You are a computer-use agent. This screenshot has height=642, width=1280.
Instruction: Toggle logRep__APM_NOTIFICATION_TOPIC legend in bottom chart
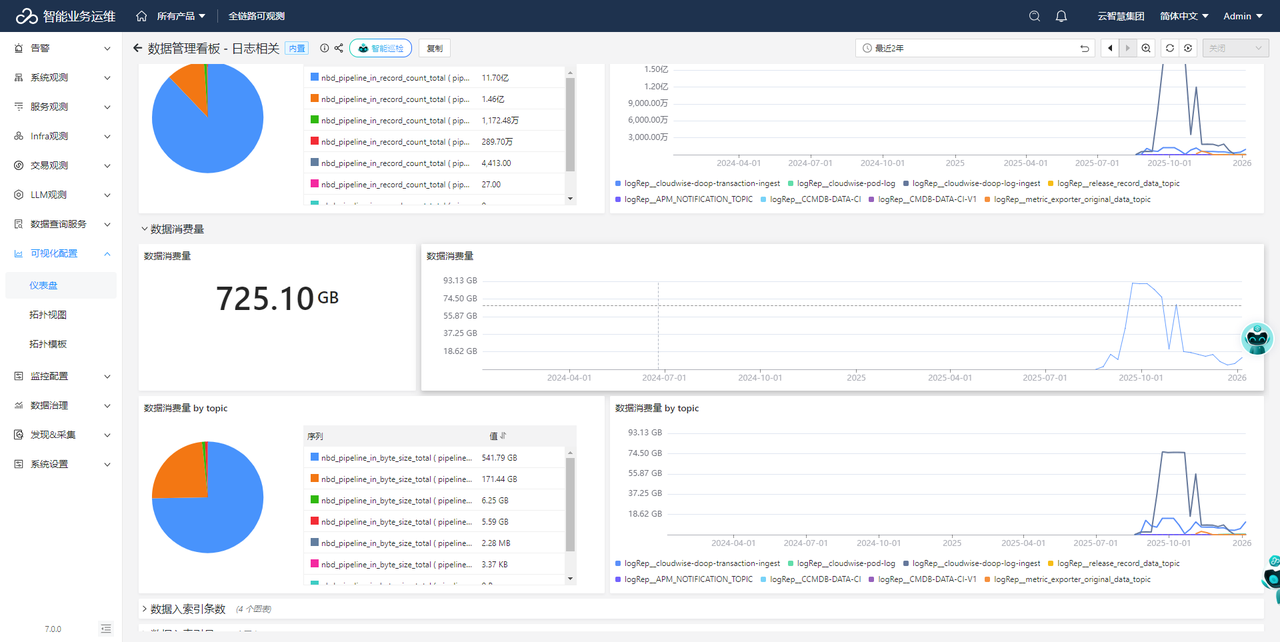(687, 579)
